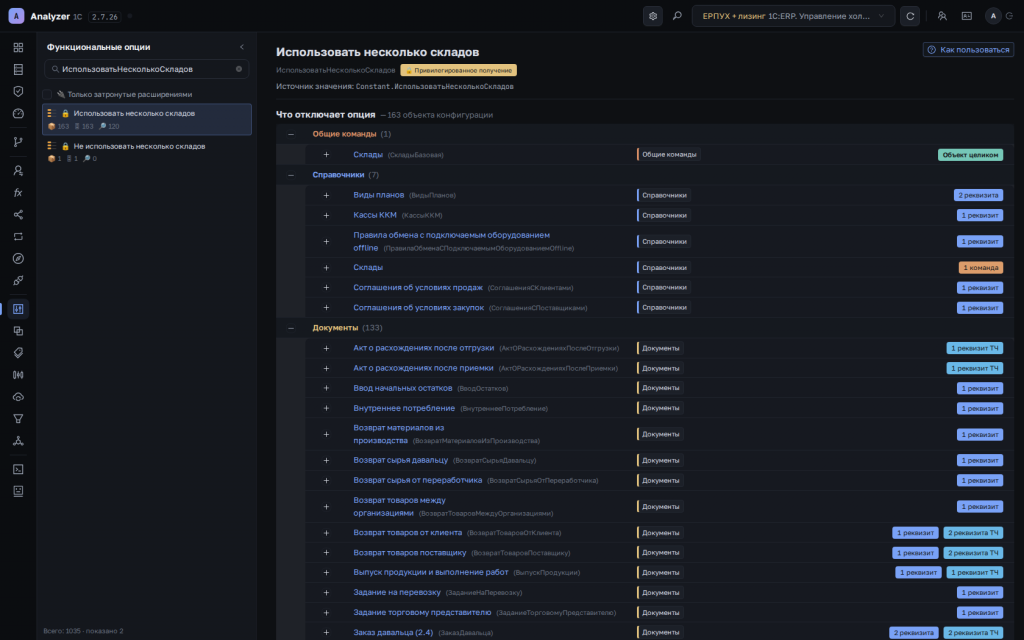Open the cloud icon in sidebar

click(18, 397)
